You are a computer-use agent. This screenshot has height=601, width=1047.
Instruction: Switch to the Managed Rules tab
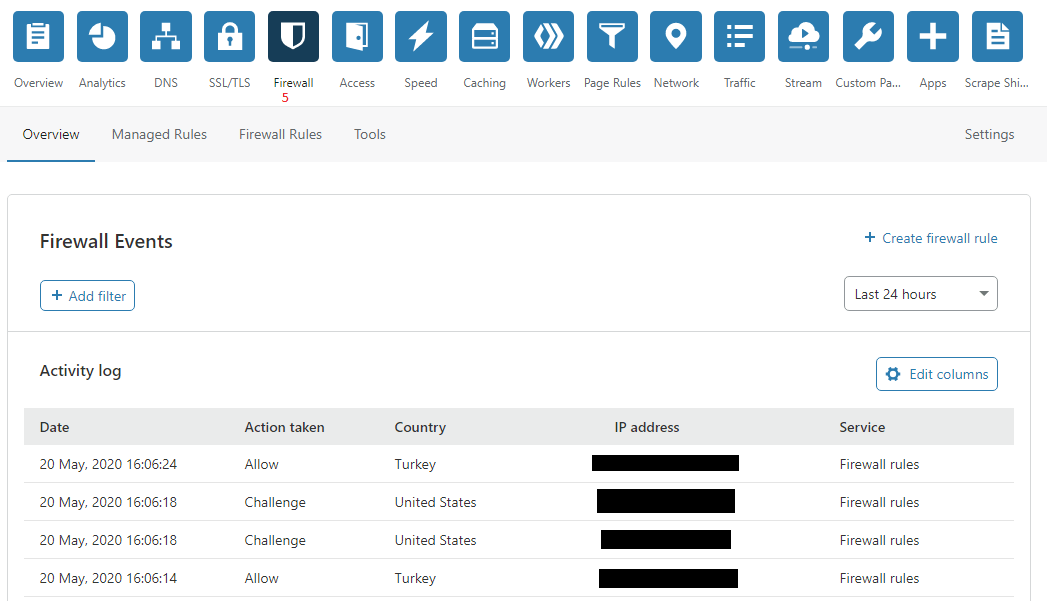[x=159, y=134]
